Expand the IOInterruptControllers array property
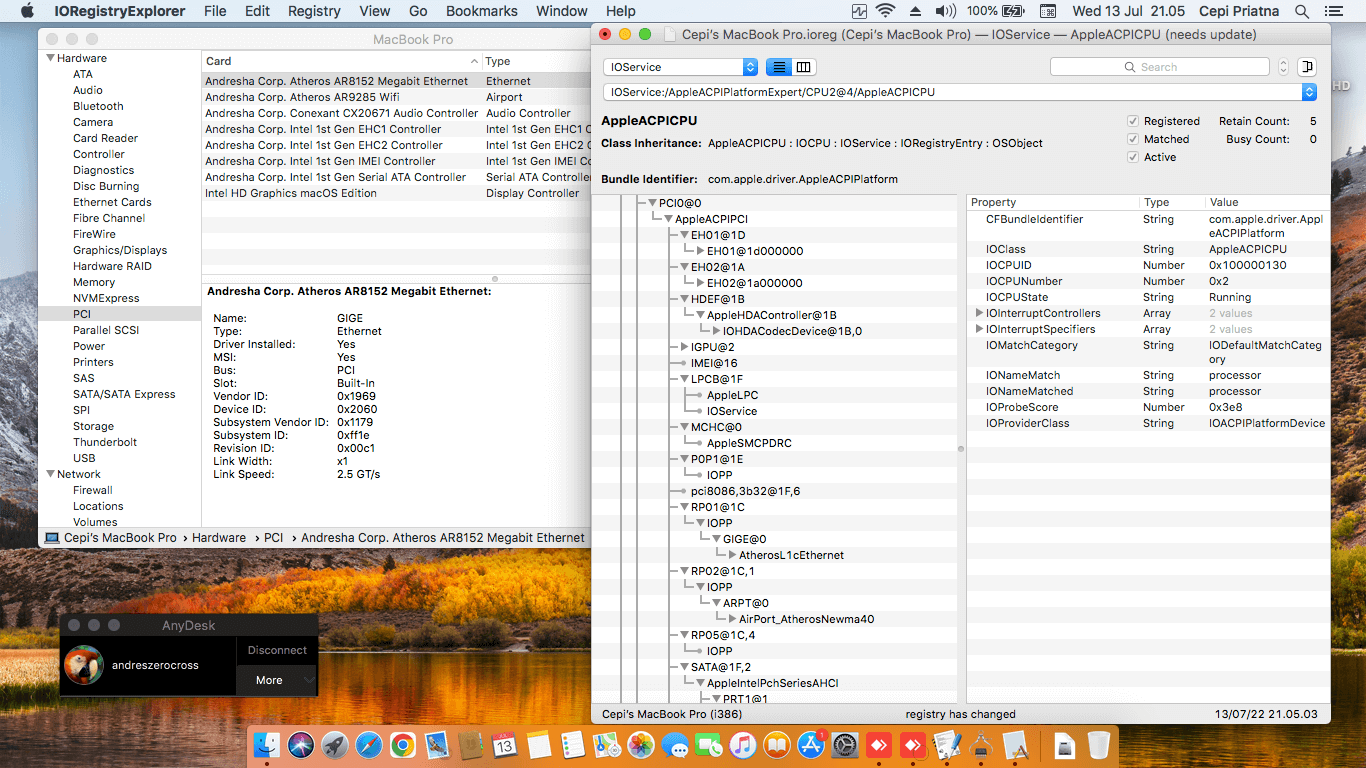 click(x=978, y=313)
